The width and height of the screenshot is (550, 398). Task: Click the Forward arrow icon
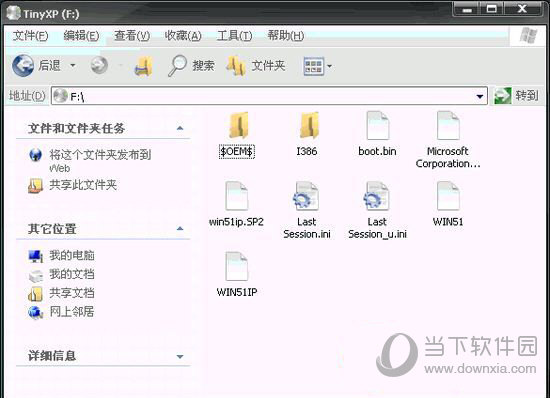[x=99, y=65]
